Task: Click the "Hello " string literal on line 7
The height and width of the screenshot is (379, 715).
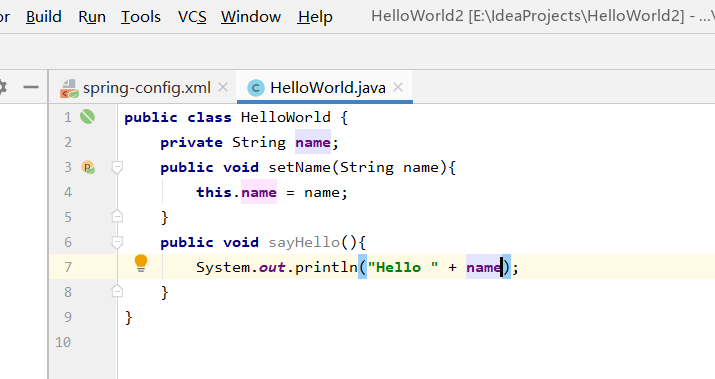Action: tap(403, 267)
